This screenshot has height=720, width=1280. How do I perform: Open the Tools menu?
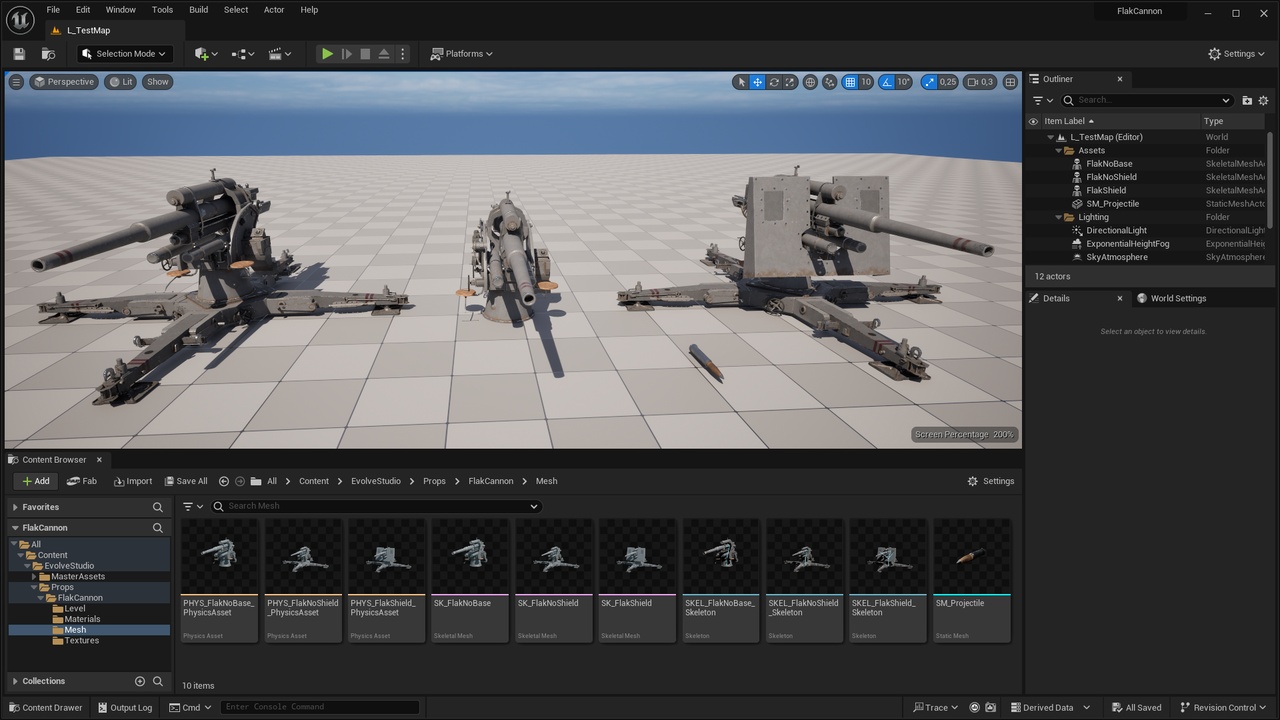click(162, 10)
